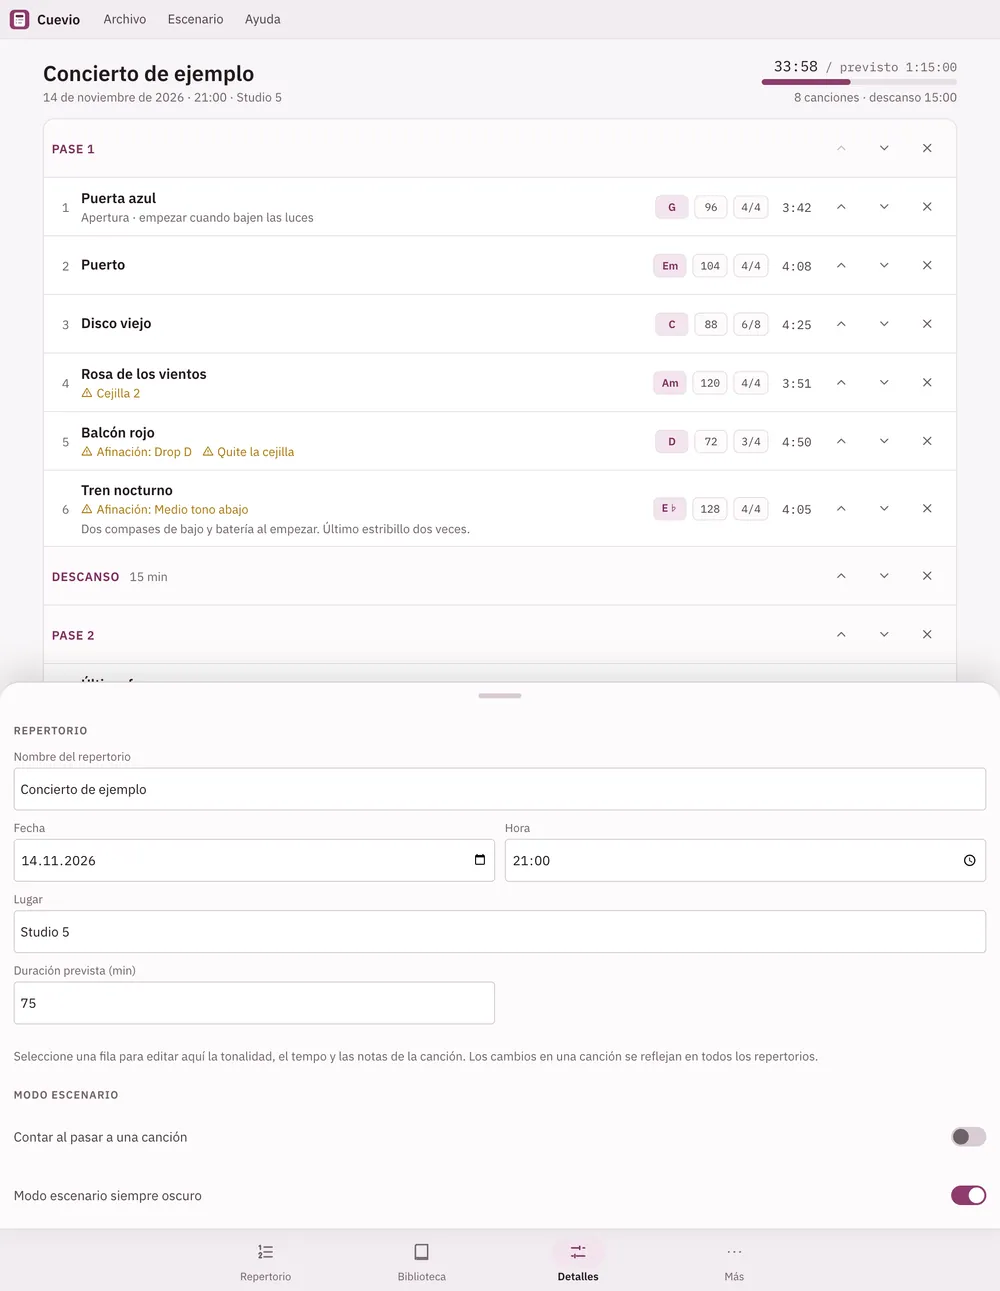Move Tren nocturno down
Image resolution: width=1000 pixels, height=1291 pixels.
pyautogui.click(x=884, y=509)
